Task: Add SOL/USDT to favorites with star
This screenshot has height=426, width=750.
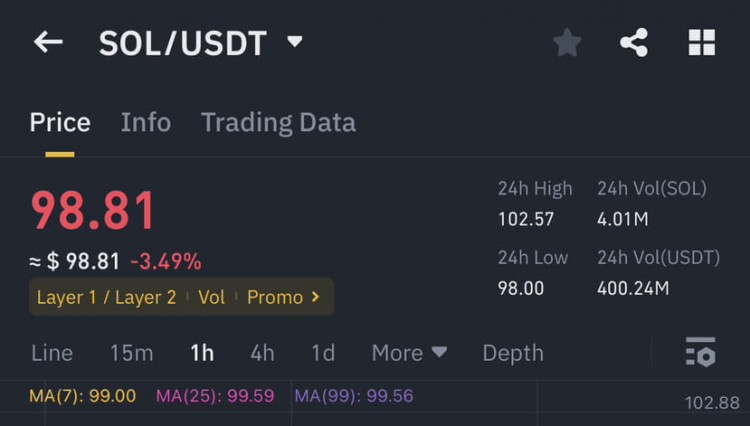Action: pyautogui.click(x=567, y=43)
